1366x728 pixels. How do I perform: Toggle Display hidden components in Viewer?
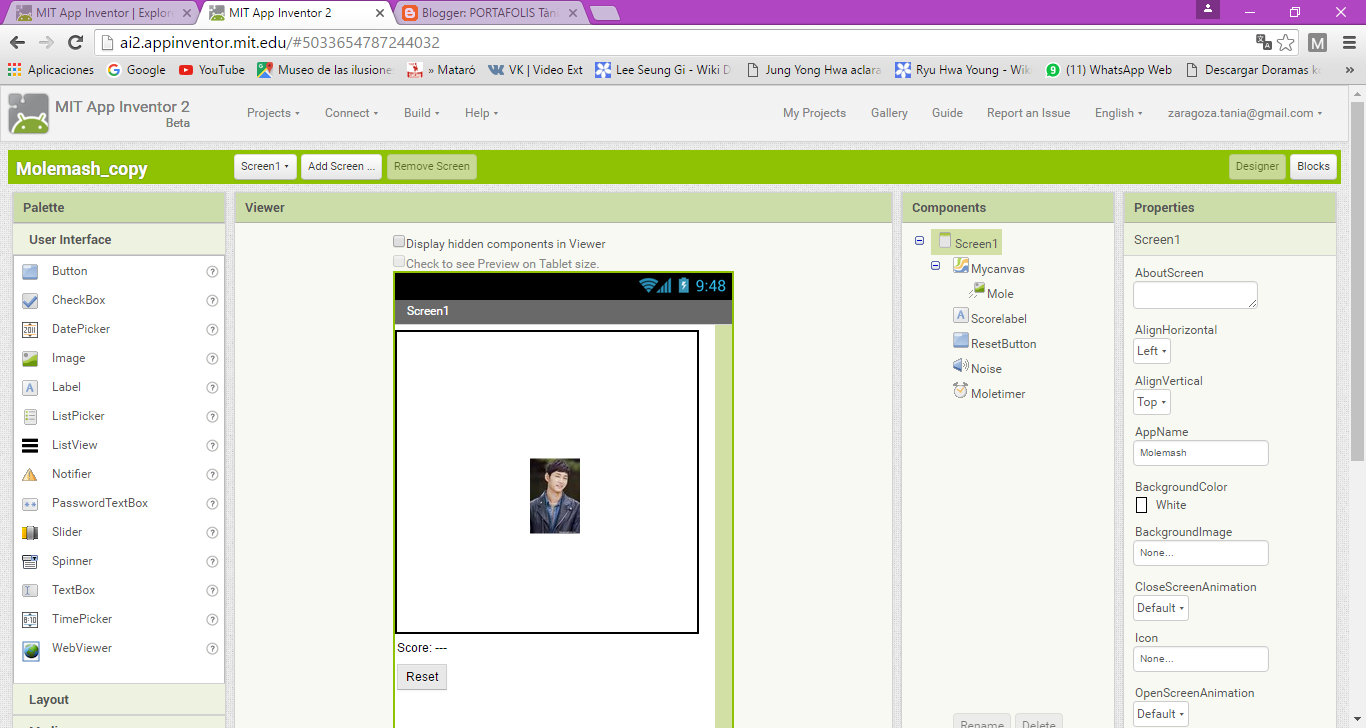399,242
